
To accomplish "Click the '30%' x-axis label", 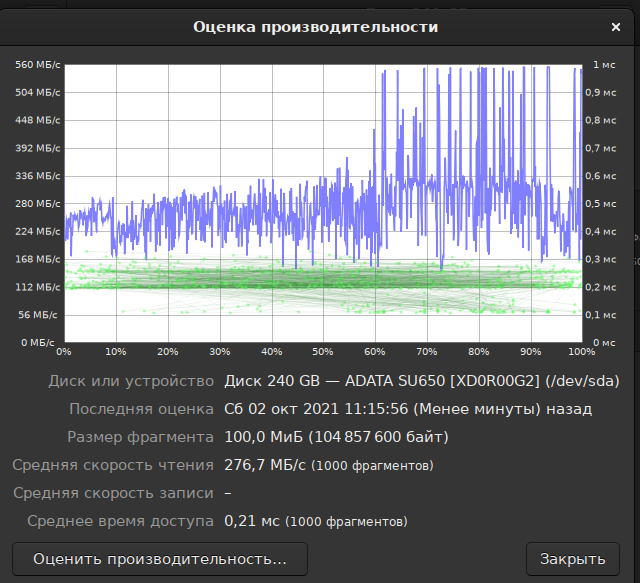I will tap(220, 352).
